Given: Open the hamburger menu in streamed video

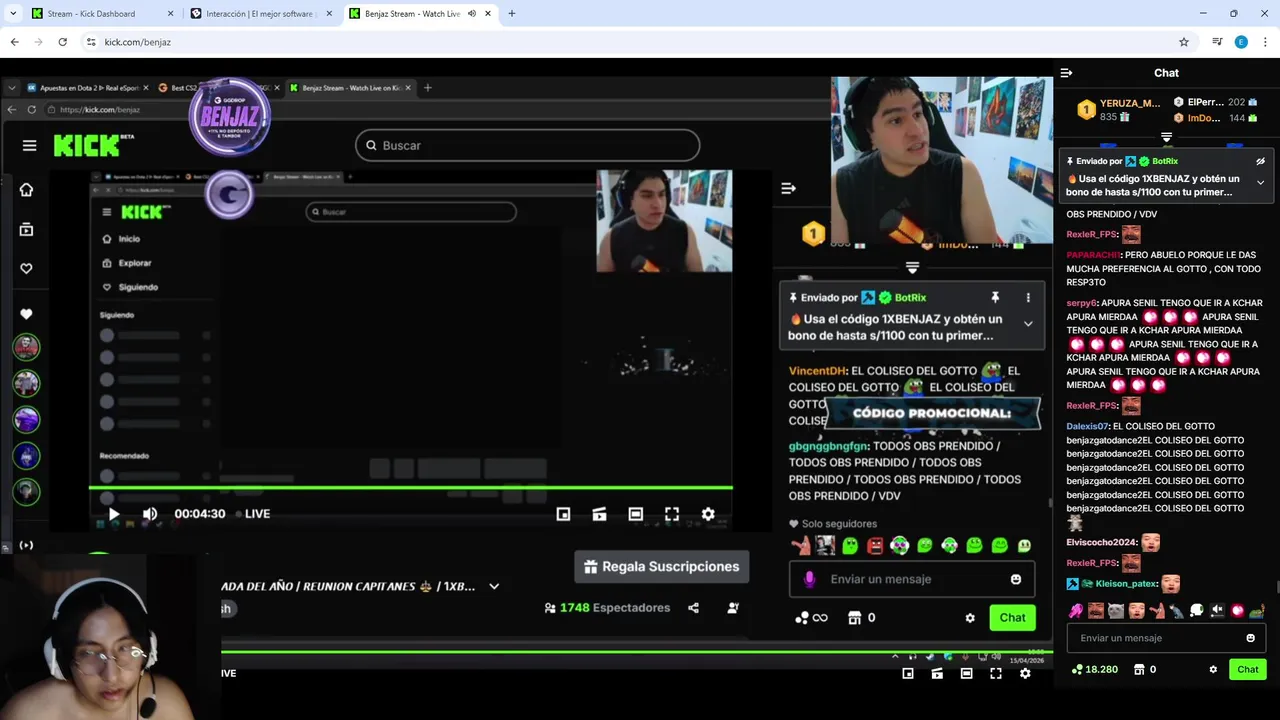Looking at the screenshot, I should tap(29, 145).
